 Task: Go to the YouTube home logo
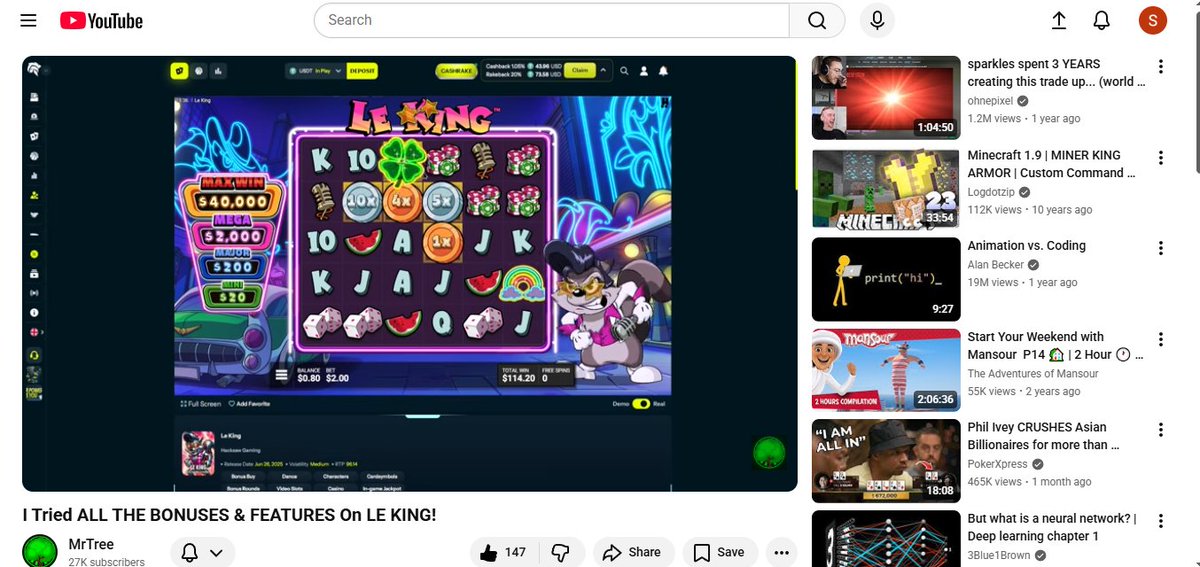click(x=101, y=21)
